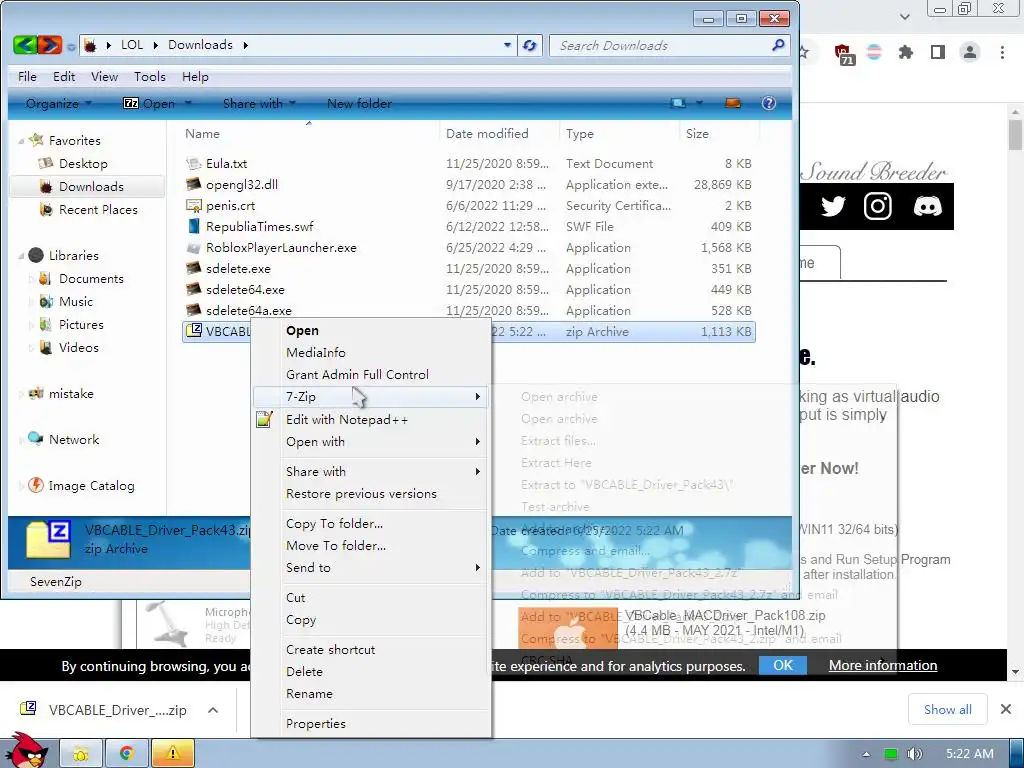Image resolution: width=1024 pixels, height=768 pixels.
Task: Select RobloxPlayerLauncher.exe in file list
Action: 281,248
